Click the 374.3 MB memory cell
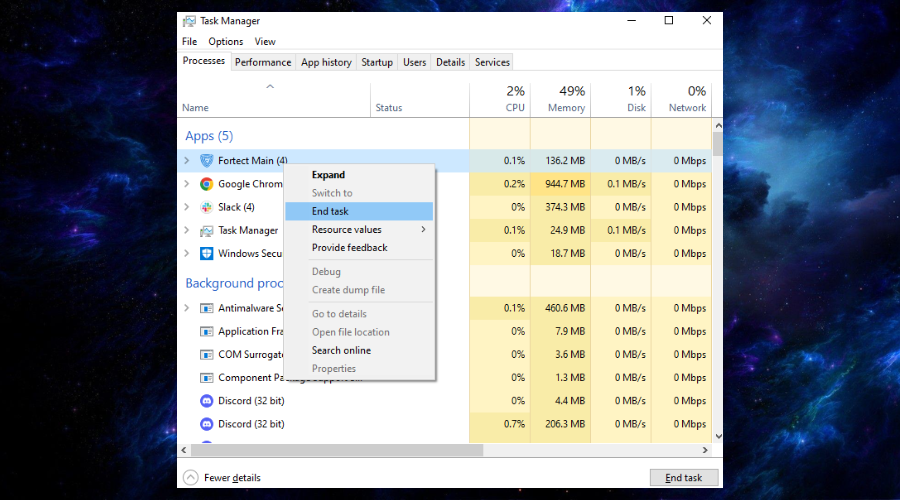The image size is (900, 500). [560, 207]
